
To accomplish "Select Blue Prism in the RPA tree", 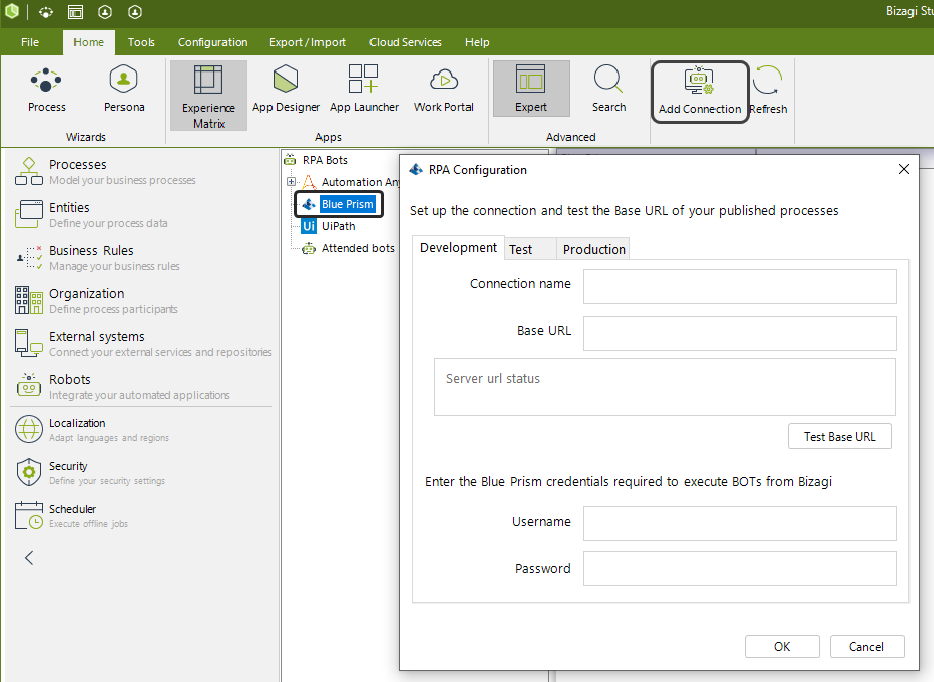I will (x=347, y=204).
